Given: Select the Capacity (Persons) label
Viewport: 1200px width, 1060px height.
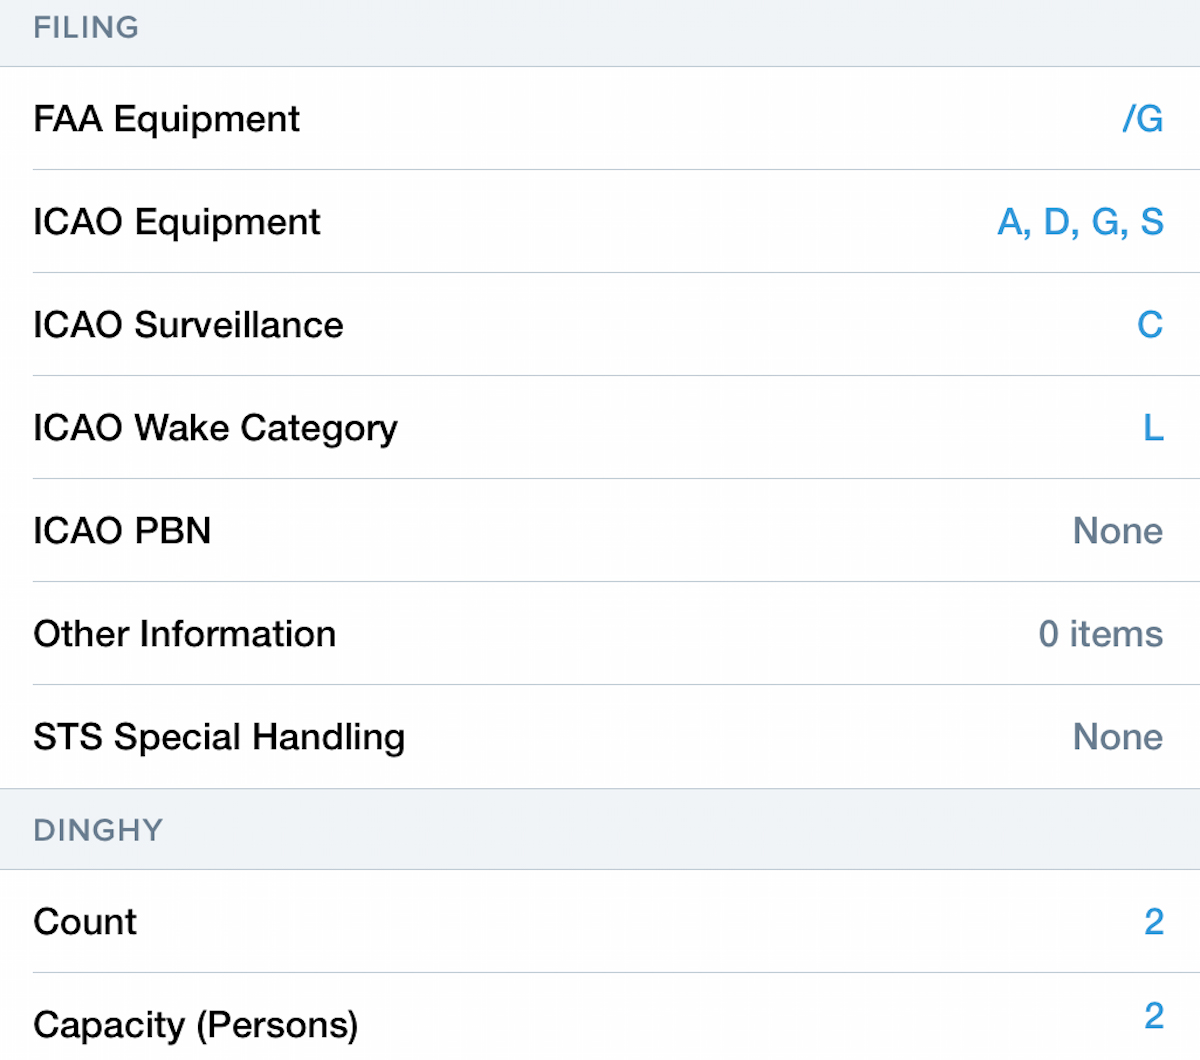Looking at the screenshot, I should pos(196,1025).
